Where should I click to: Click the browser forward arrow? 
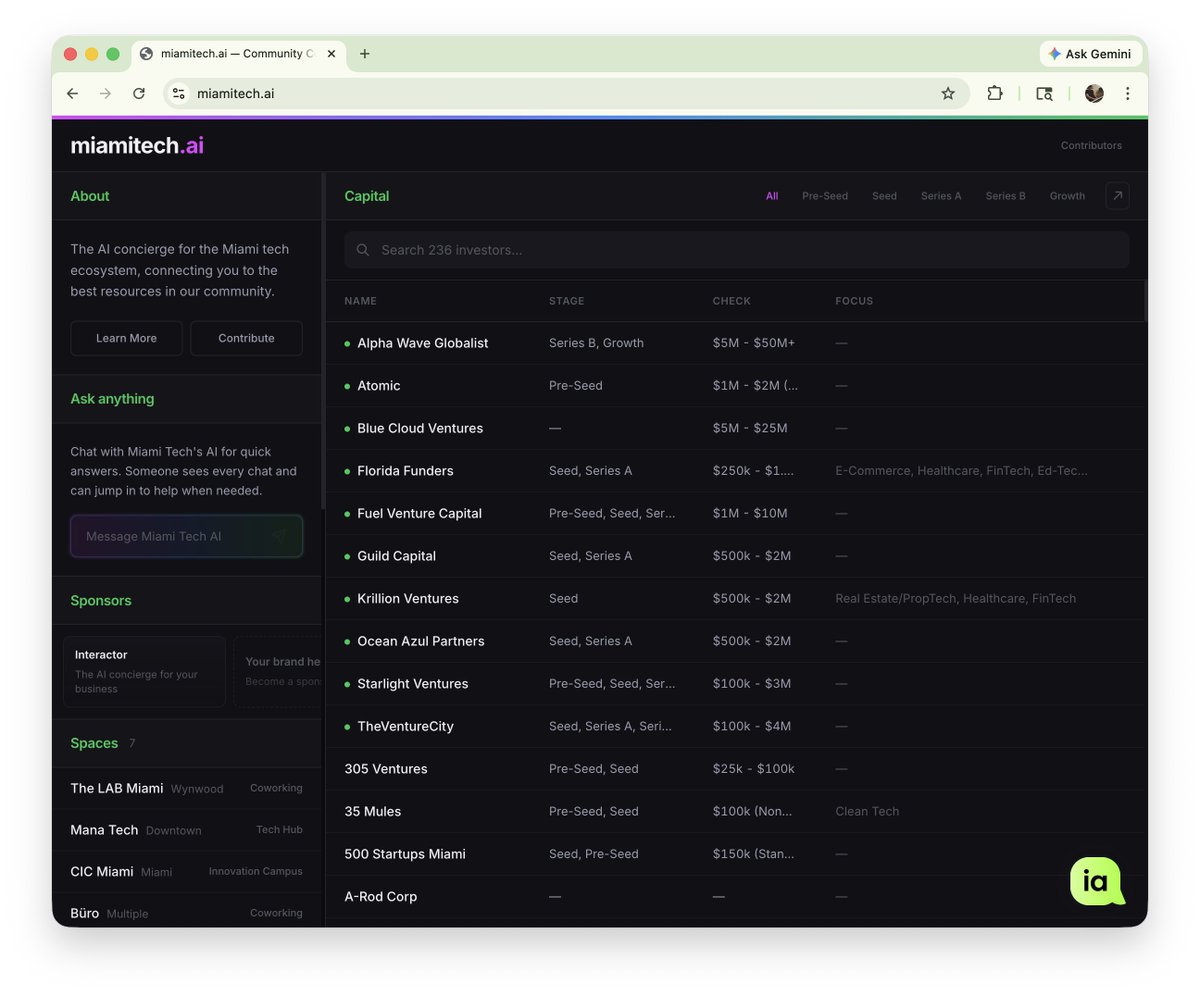(x=105, y=93)
